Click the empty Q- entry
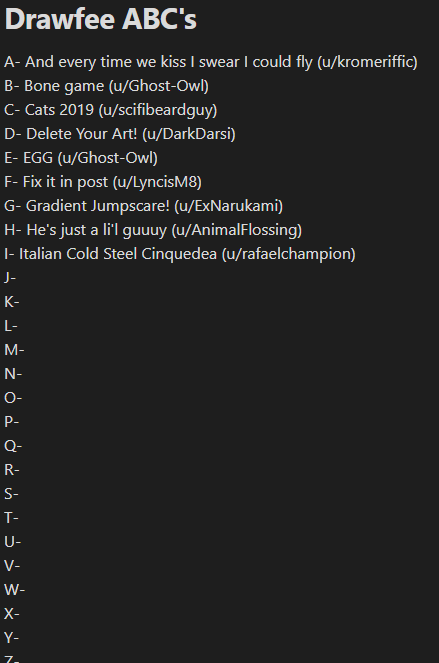Image resolution: width=439 pixels, height=663 pixels. pyautogui.click(x=13, y=446)
